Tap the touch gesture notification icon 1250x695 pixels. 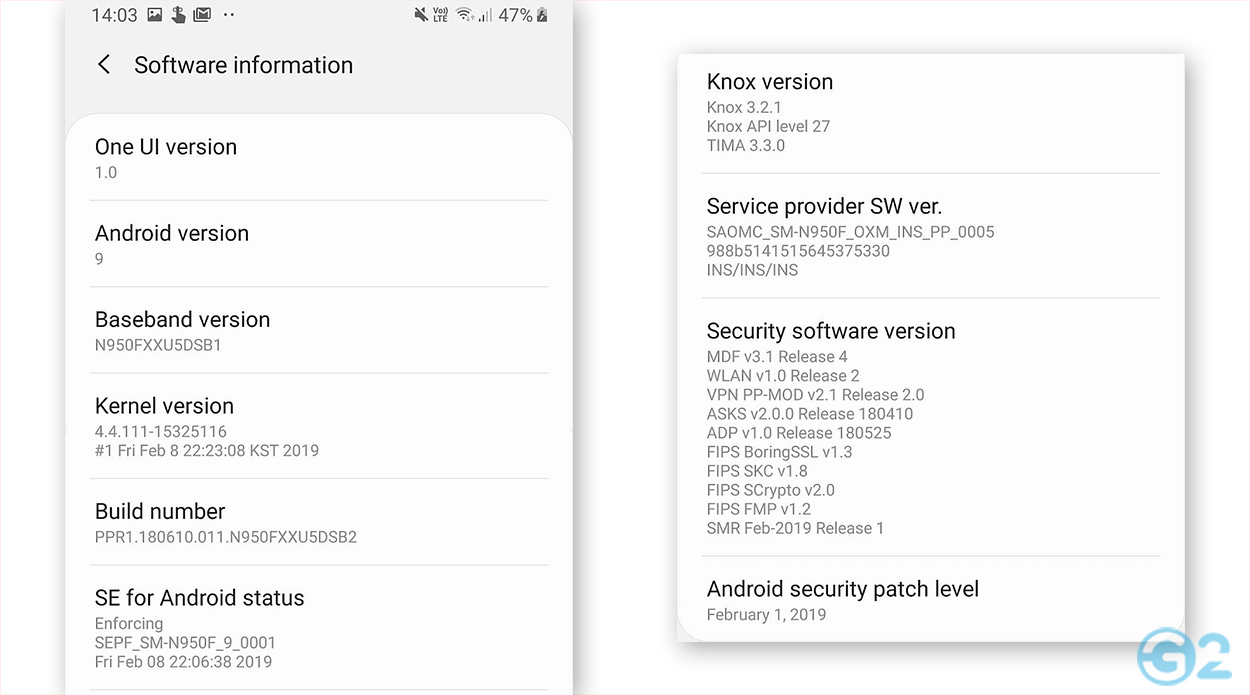[179, 15]
